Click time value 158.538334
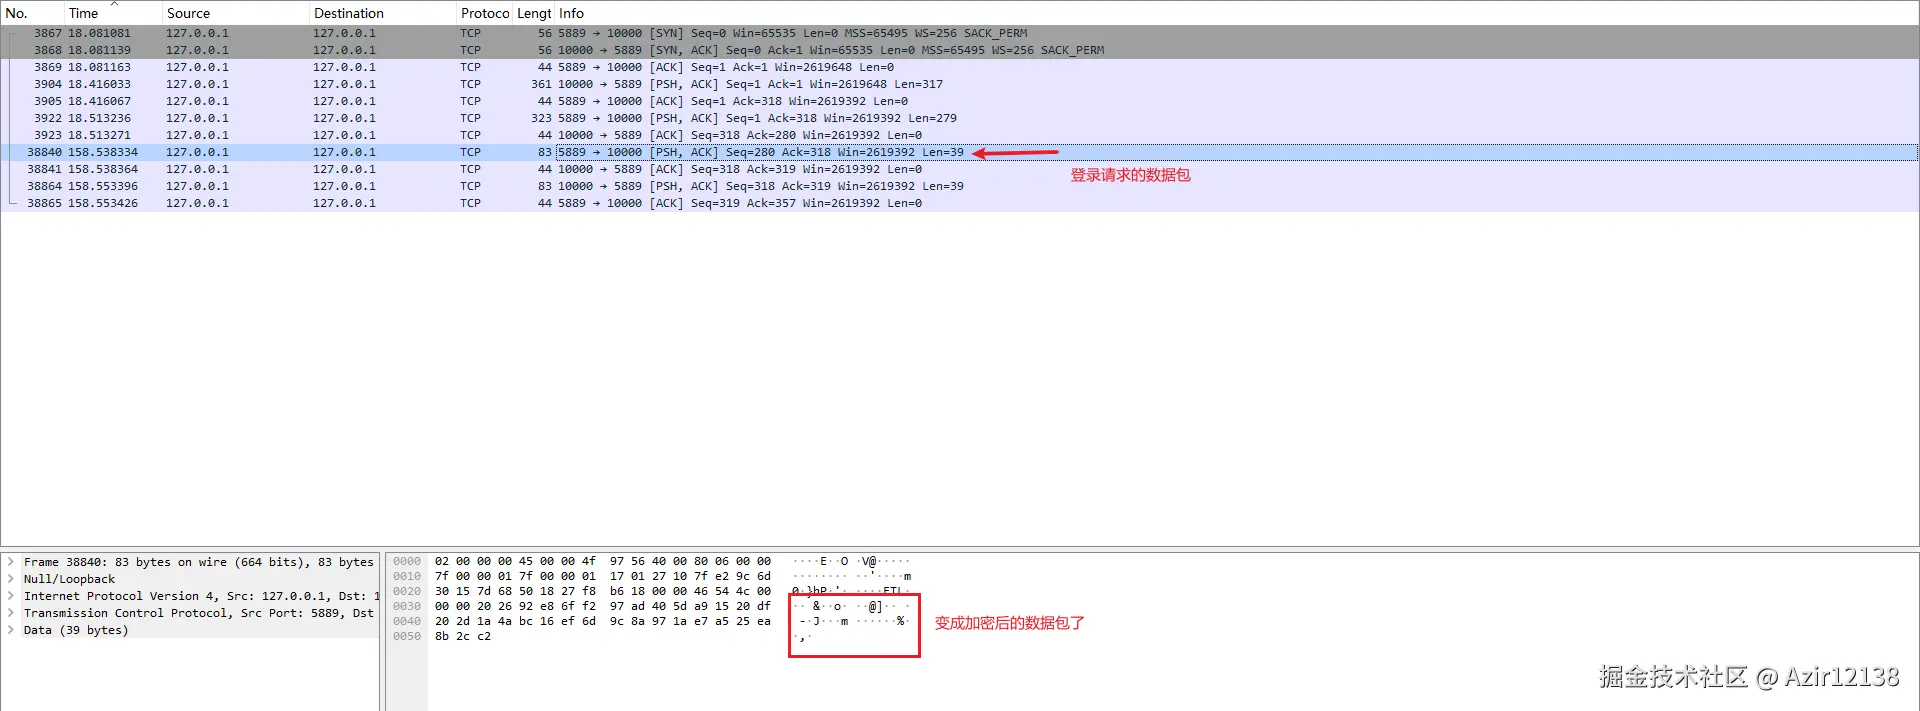 pyautogui.click(x=103, y=152)
